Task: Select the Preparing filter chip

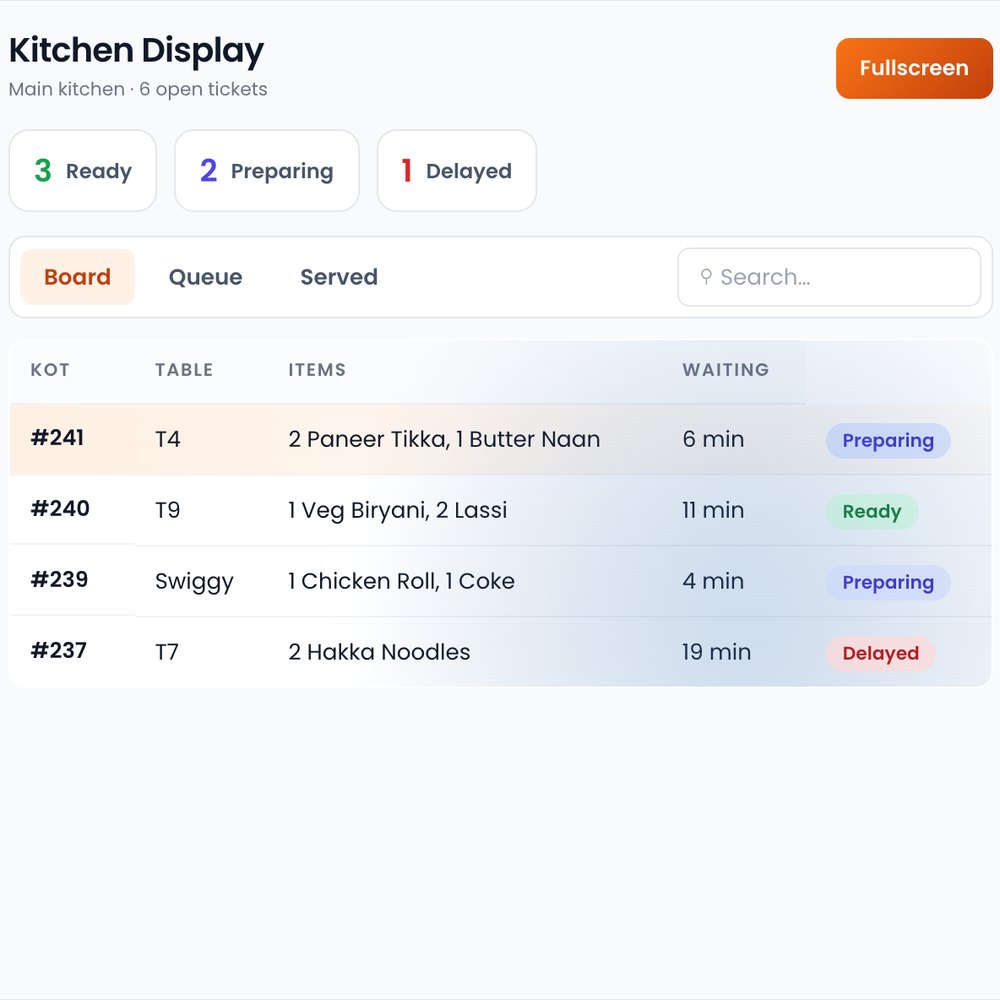Action: [x=267, y=171]
